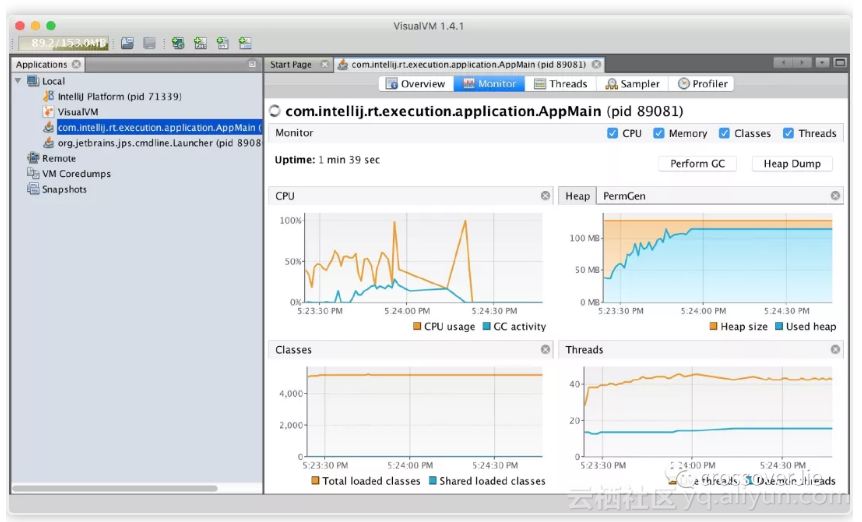Image resolution: width=862 pixels, height=522 pixels.
Task: Click the VisualVM application icon in tree
Action: tap(48, 112)
